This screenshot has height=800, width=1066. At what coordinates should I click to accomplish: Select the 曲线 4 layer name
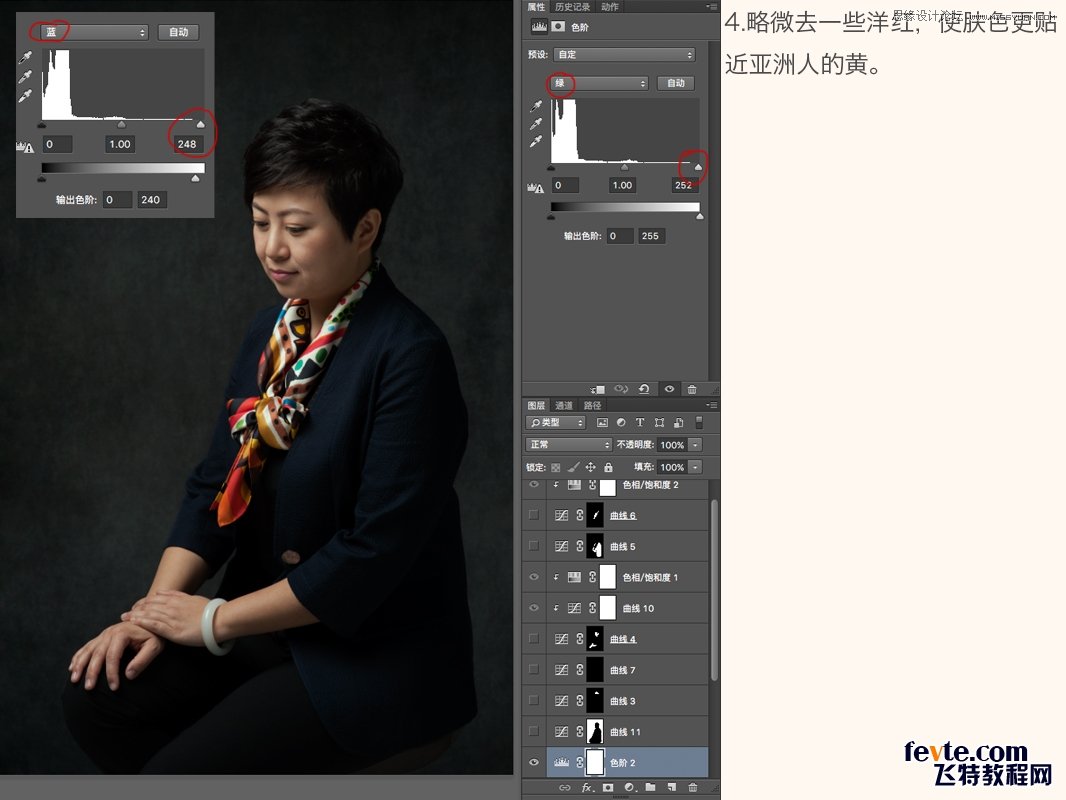pos(623,639)
